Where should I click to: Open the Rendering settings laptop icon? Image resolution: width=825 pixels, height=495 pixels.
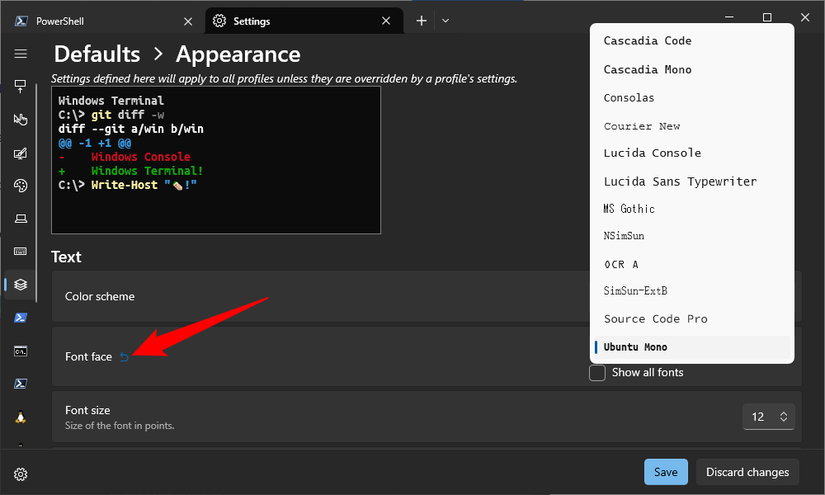(x=21, y=218)
